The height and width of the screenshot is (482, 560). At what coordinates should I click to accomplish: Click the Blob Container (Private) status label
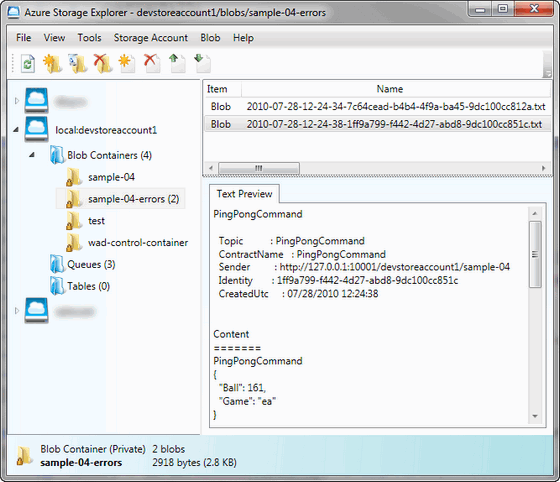[x=92, y=449]
